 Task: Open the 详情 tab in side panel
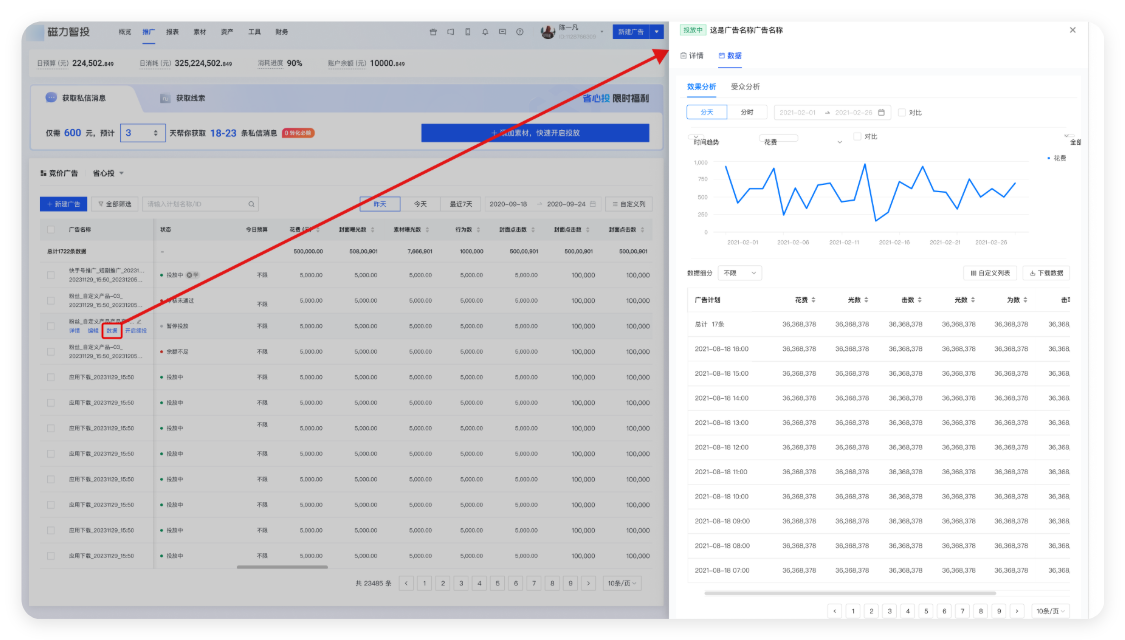point(692,56)
